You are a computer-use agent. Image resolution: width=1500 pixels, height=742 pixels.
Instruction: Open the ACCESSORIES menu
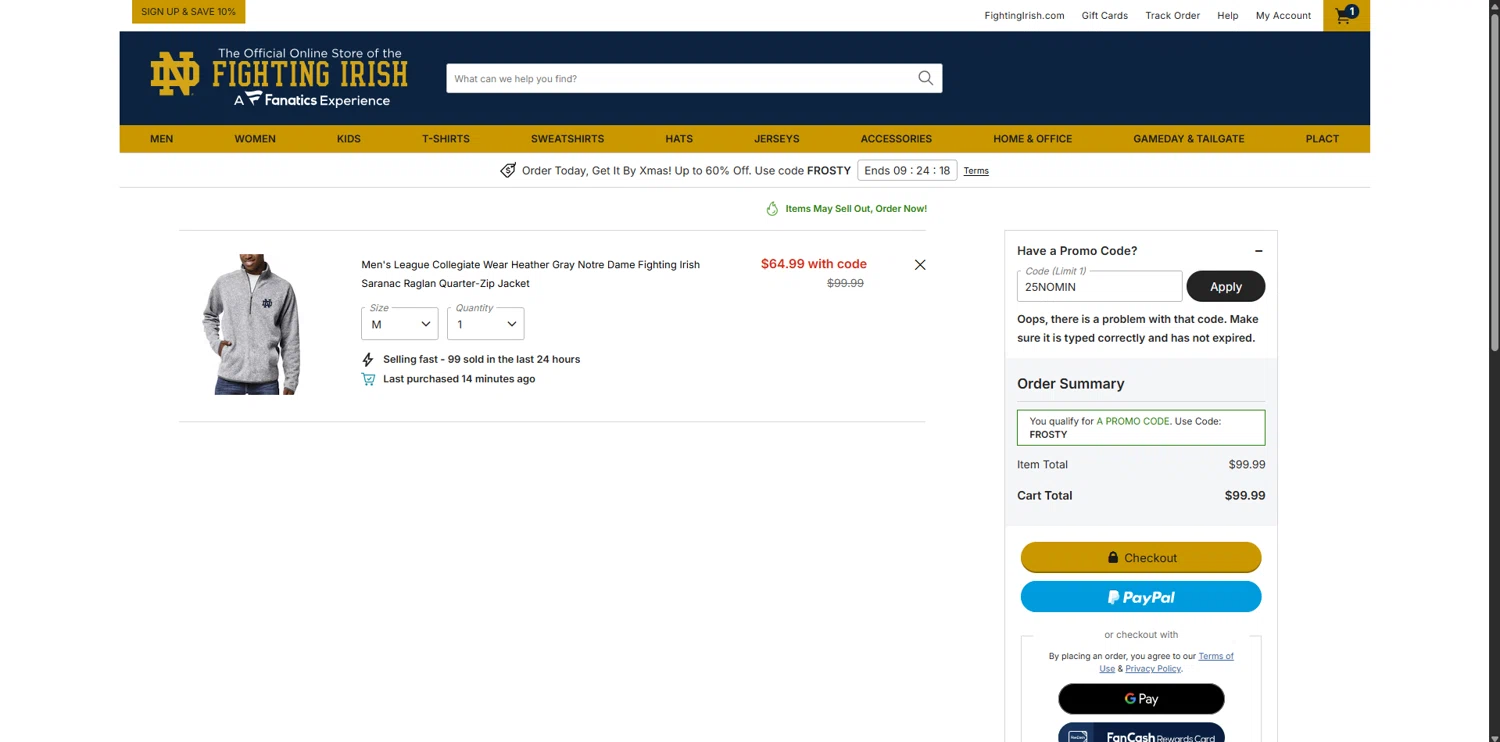tap(896, 139)
